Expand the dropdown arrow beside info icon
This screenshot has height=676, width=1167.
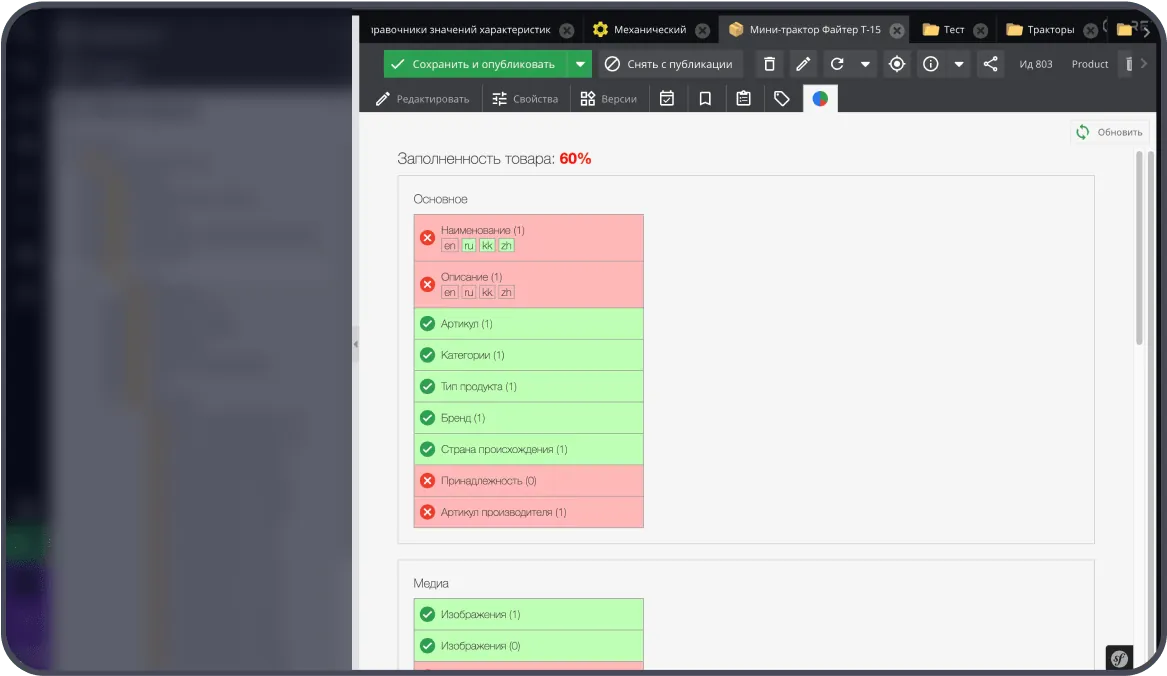(x=959, y=64)
